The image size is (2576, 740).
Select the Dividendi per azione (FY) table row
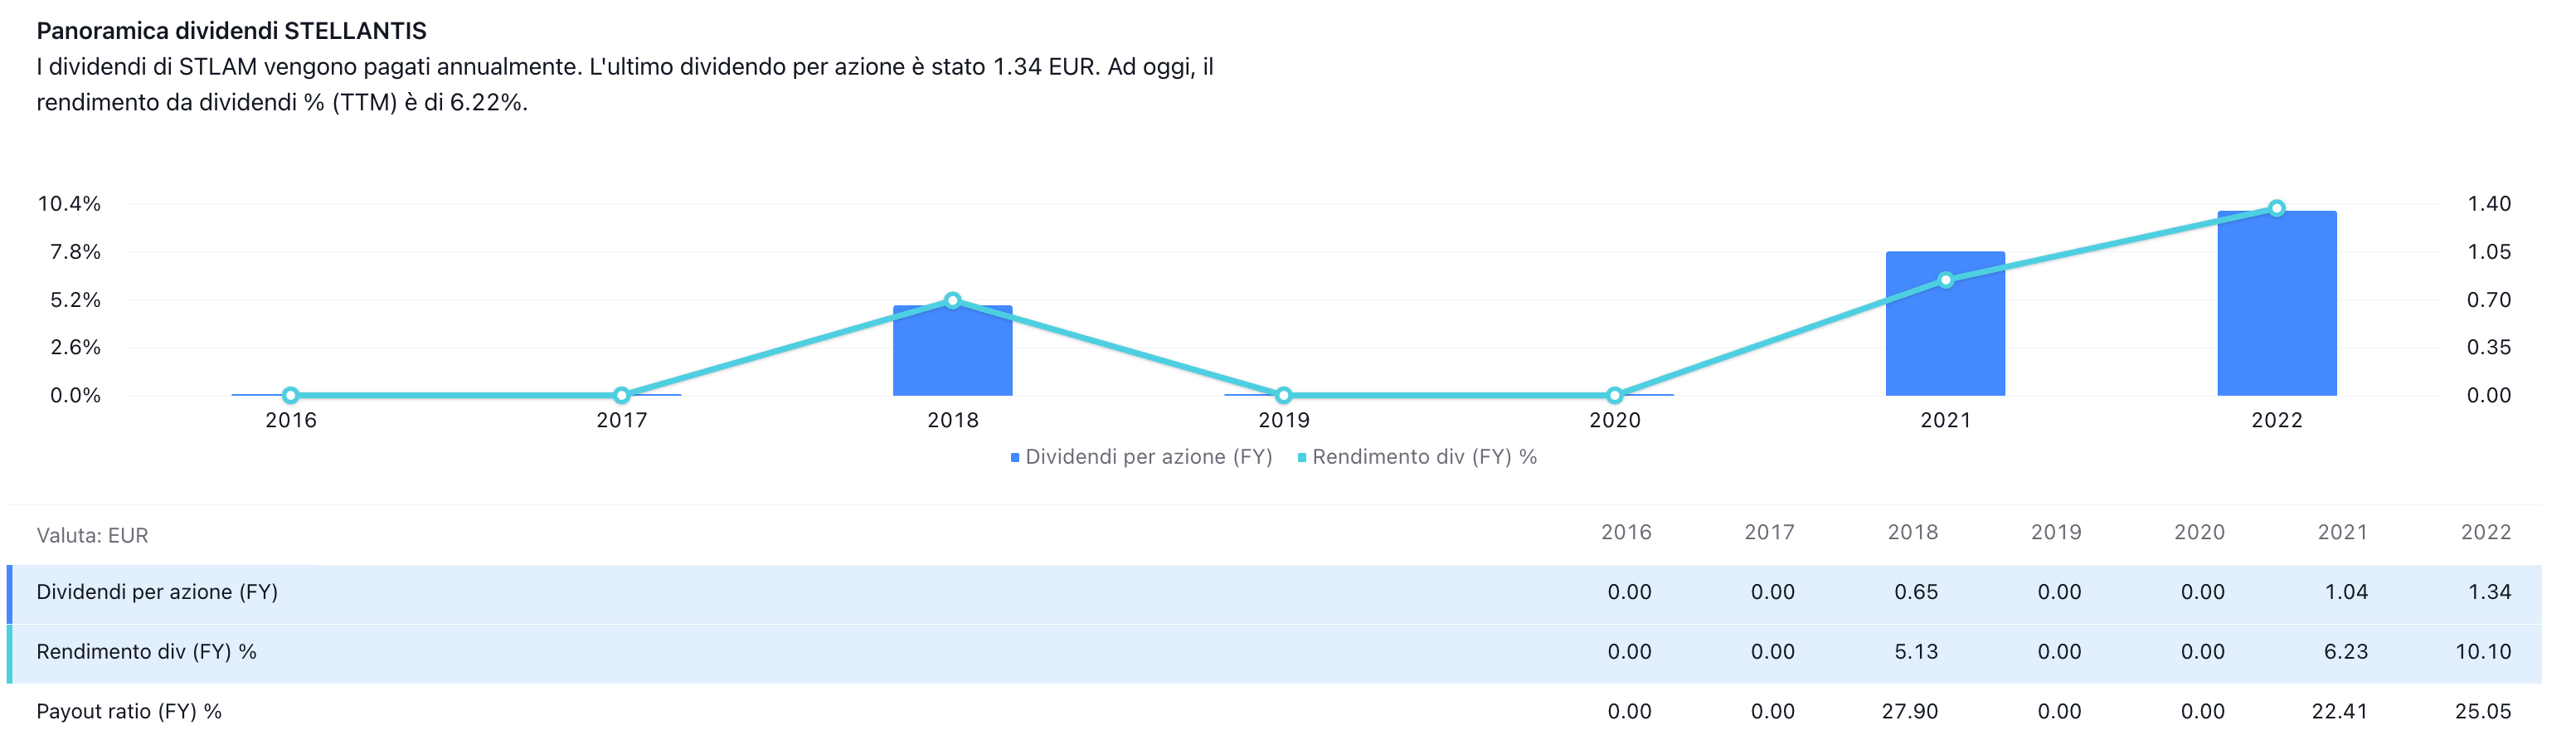[x=157, y=592]
